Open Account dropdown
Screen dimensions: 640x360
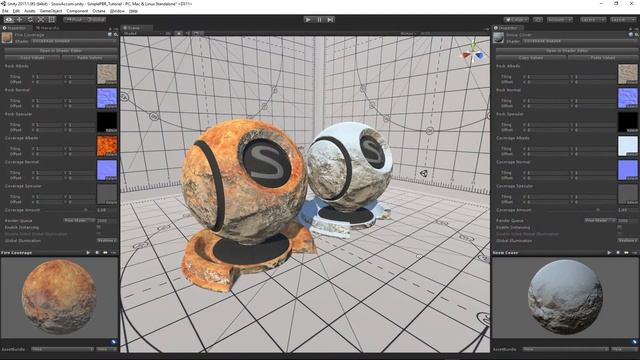coord(559,20)
